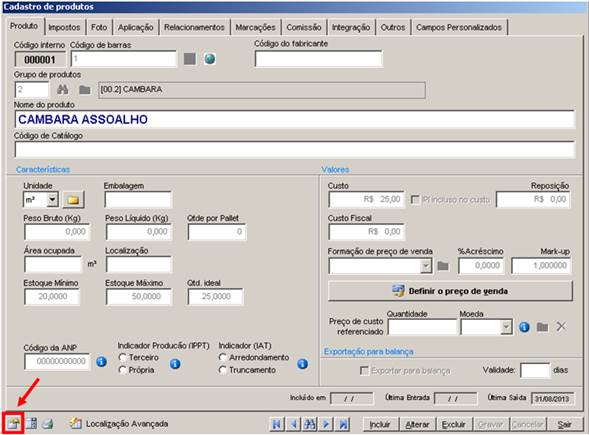Image resolution: width=589 pixels, height=435 pixels.
Task: Select Própria radio option
Action: [122, 370]
